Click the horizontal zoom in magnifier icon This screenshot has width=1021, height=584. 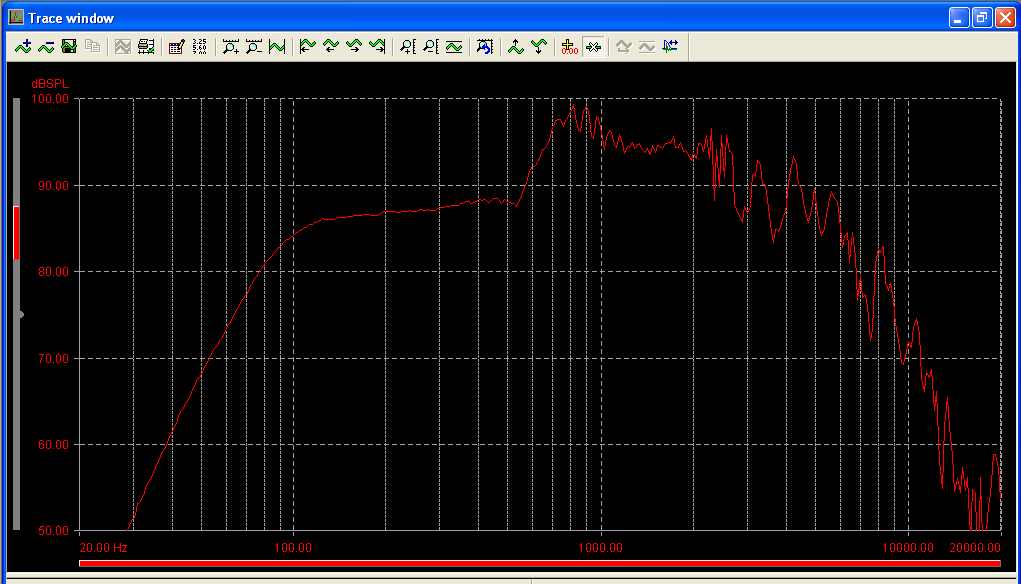pos(231,47)
